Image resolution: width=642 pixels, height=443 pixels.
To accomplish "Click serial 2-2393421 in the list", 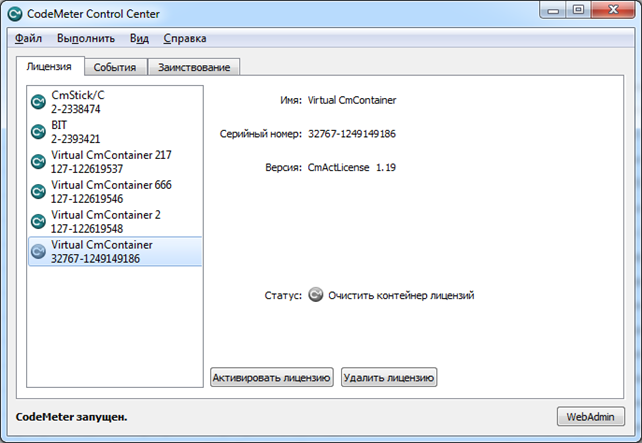I will 75,139.
